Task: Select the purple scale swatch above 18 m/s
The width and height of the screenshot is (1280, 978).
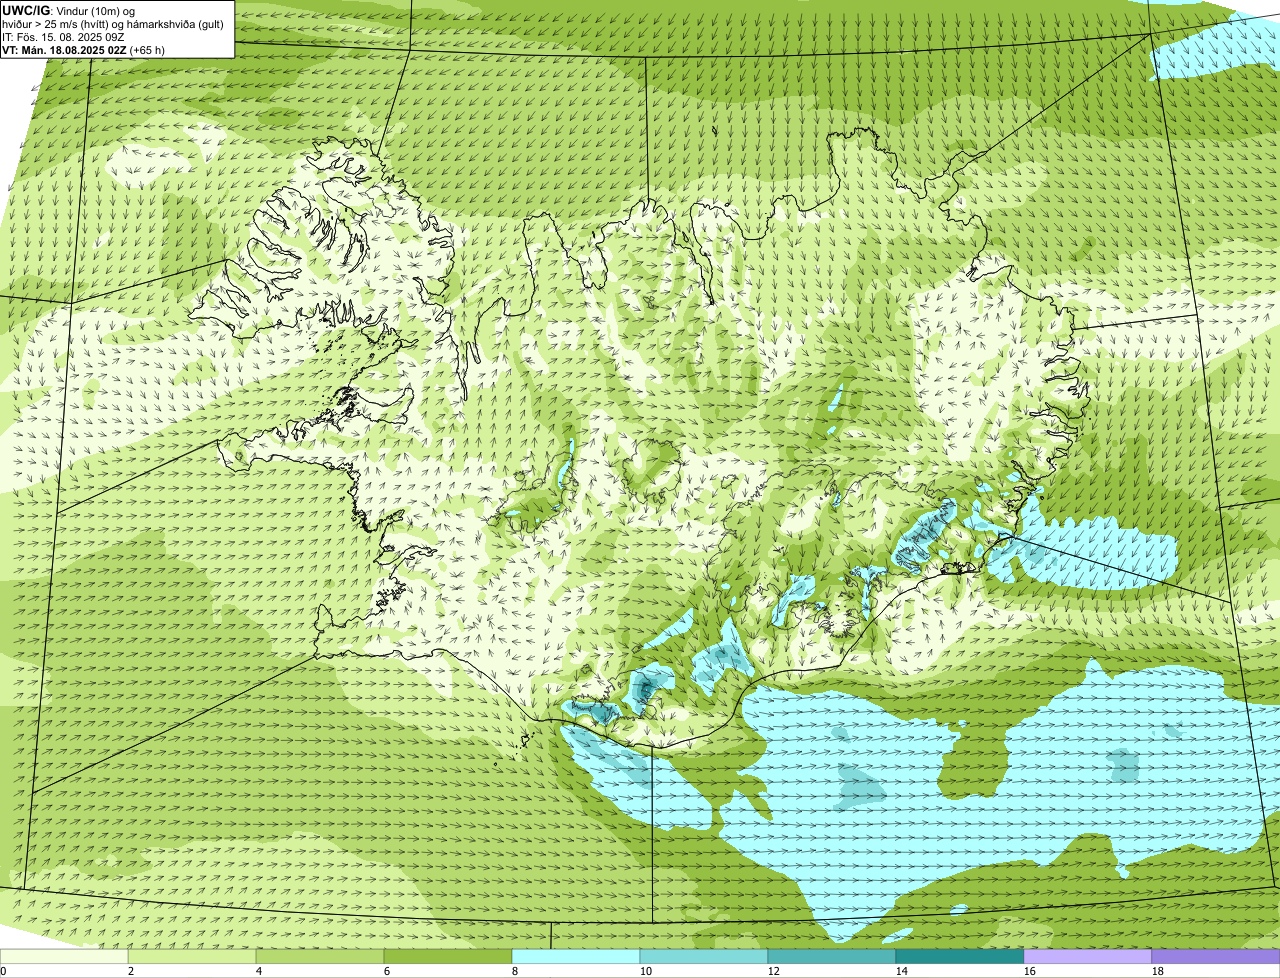Action: pos(1216,956)
